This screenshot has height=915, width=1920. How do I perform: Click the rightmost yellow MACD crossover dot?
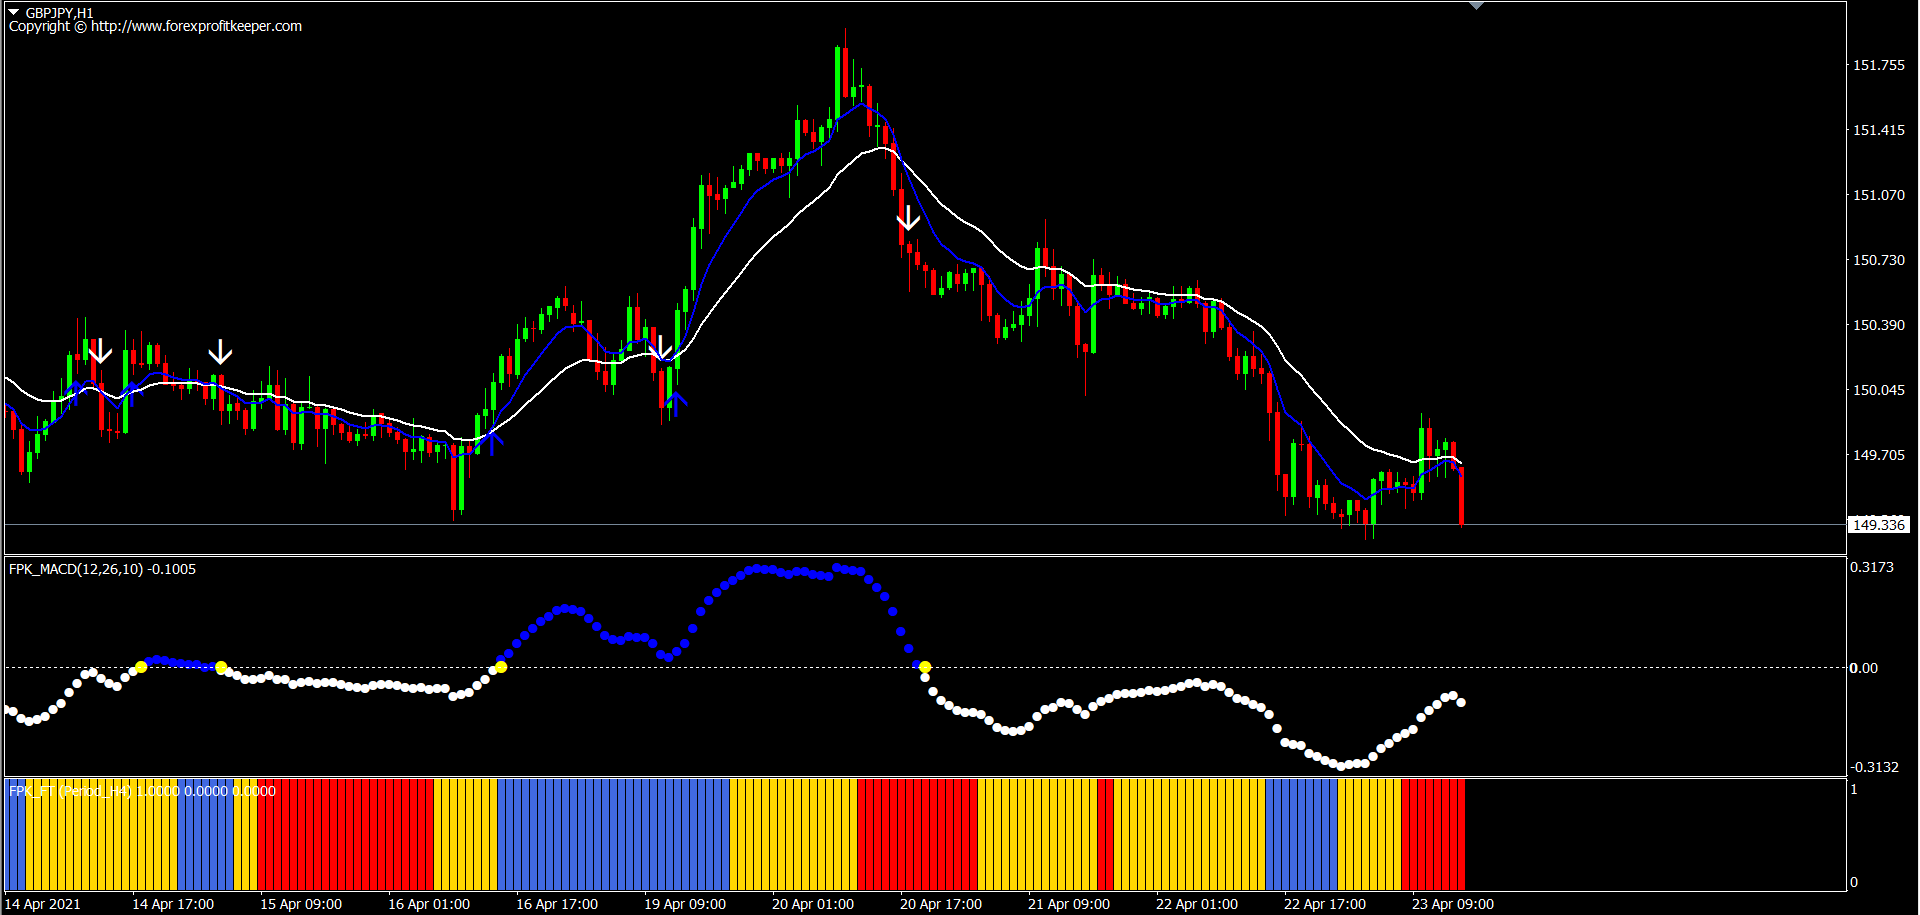click(925, 667)
